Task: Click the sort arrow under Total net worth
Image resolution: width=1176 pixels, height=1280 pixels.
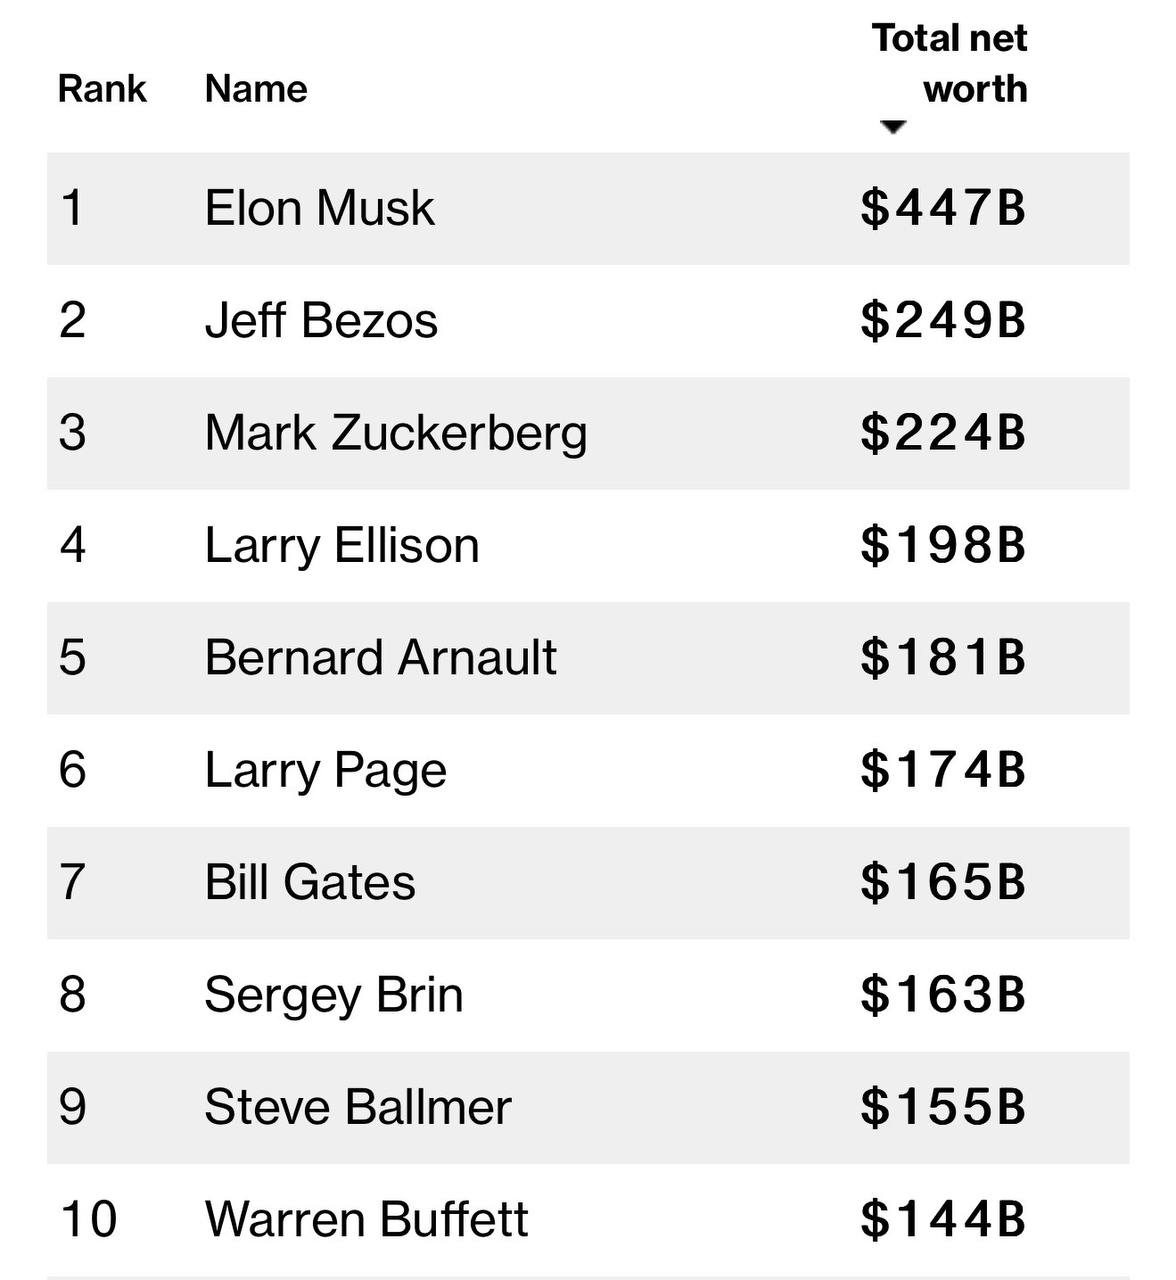Action: [892, 127]
